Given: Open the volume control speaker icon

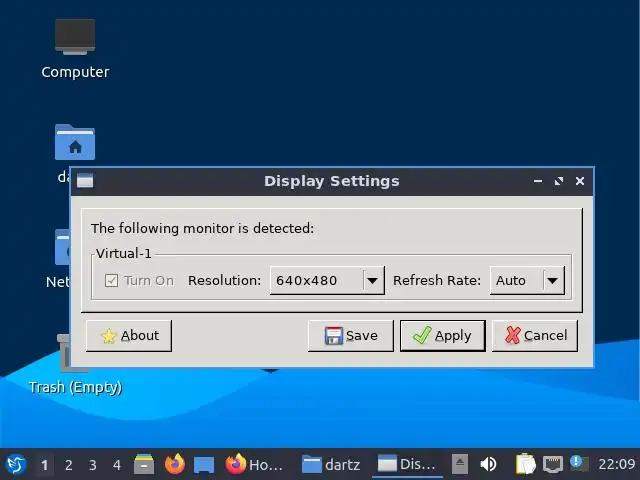Looking at the screenshot, I should (x=488, y=464).
